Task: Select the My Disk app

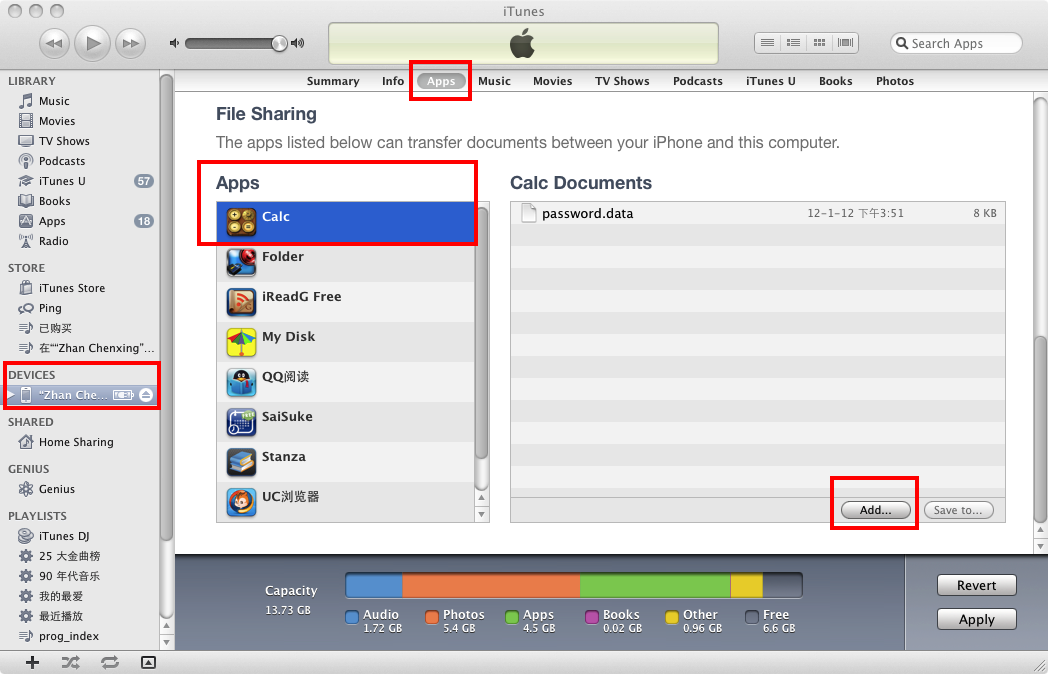Action: (x=346, y=342)
